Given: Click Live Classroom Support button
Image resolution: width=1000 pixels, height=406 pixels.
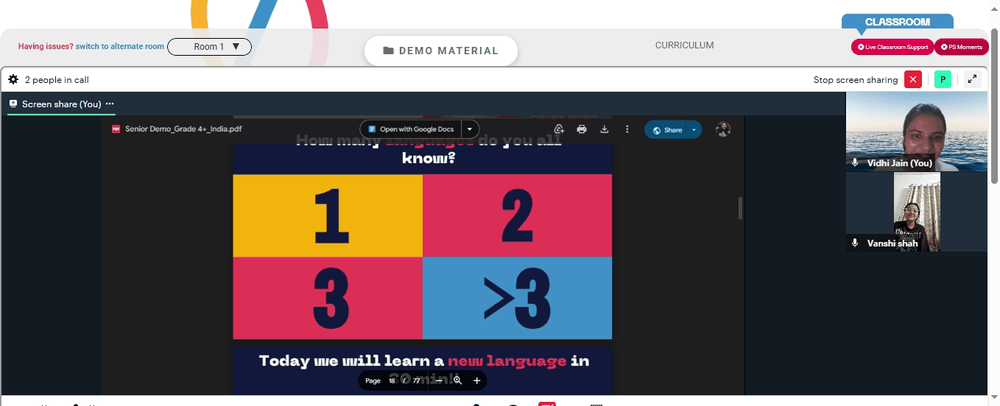Looking at the screenshot, I should [x=892, y=47].
